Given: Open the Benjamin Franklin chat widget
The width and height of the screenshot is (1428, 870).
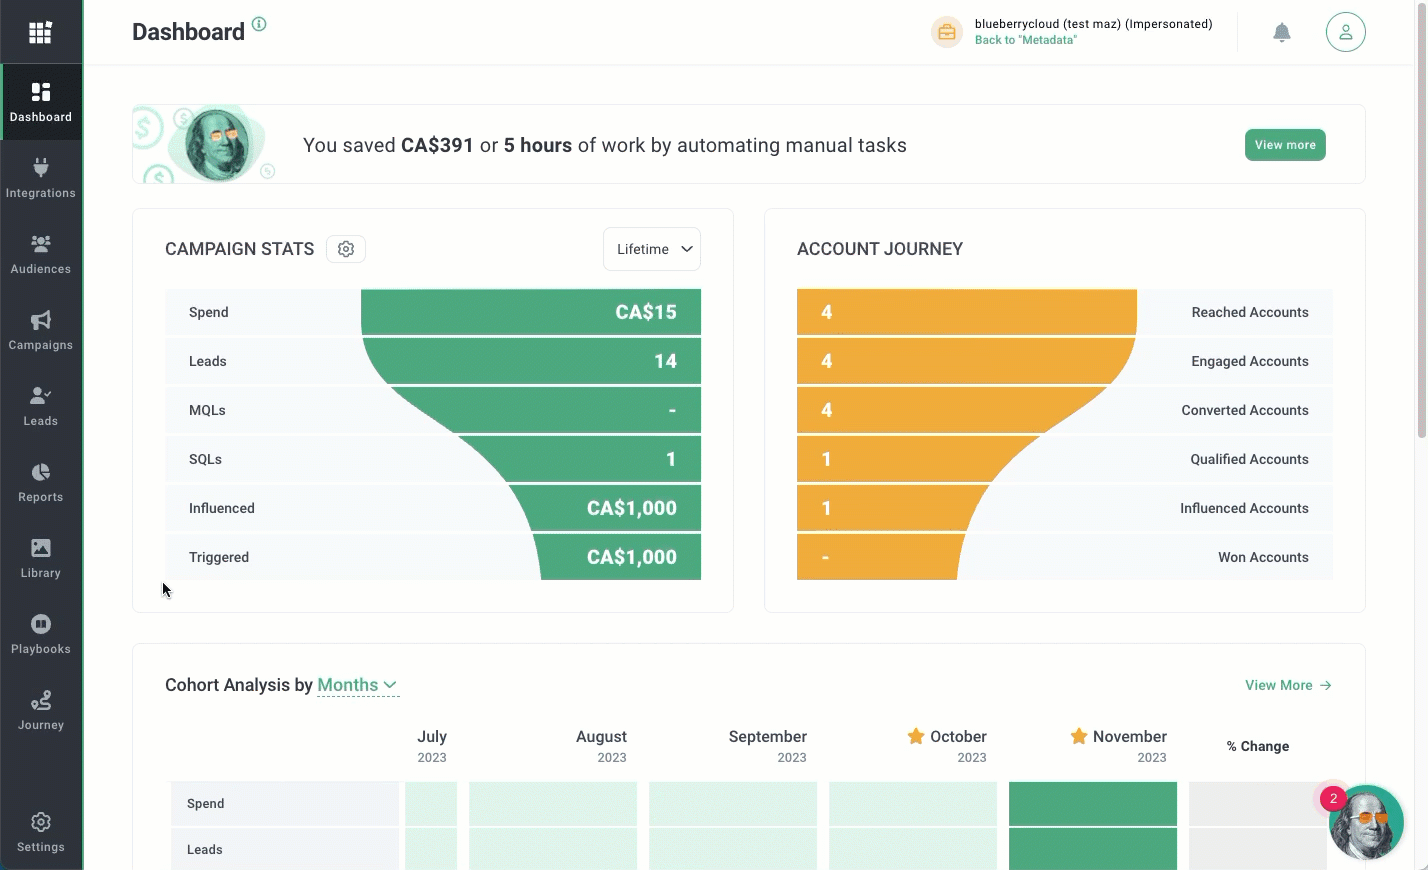Looking at the screenshot, I should 1366,822.
